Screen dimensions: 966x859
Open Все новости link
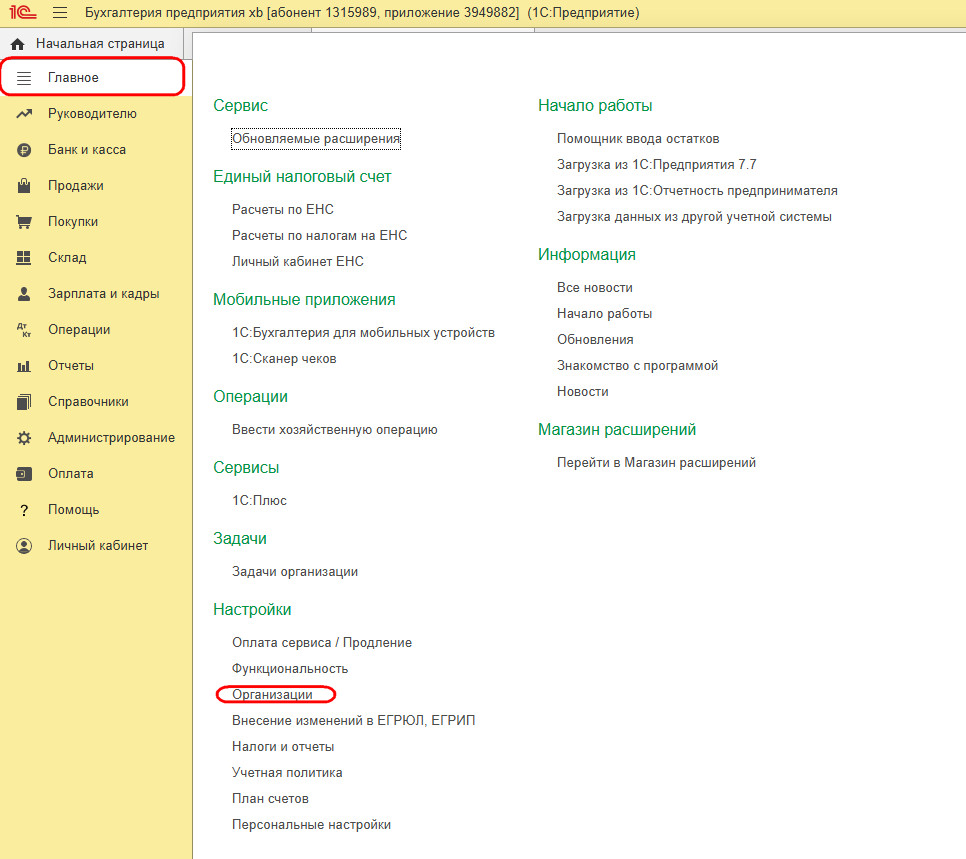[x=595, y=288]
